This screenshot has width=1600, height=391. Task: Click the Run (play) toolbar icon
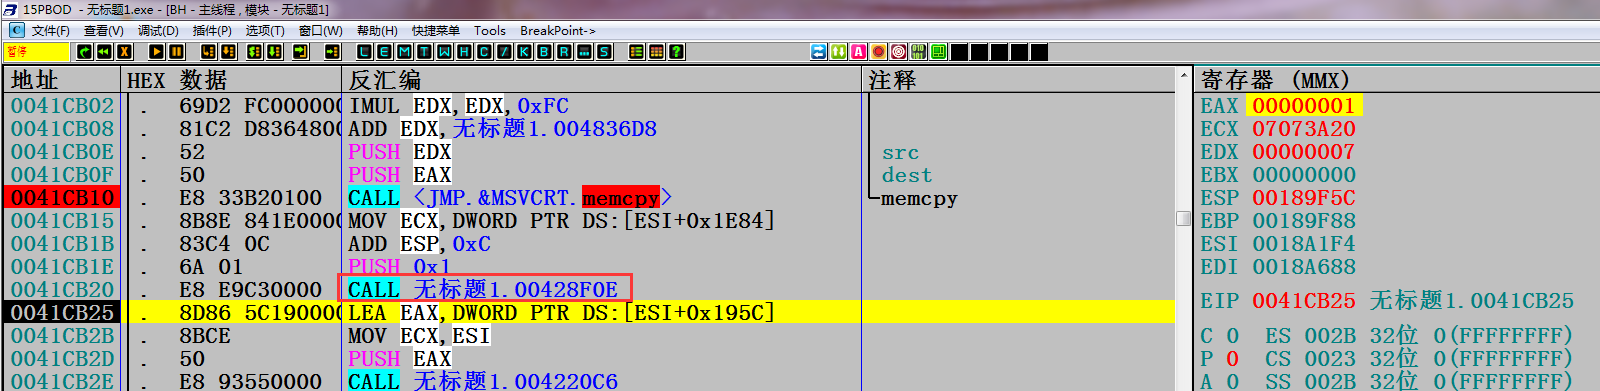157,51
